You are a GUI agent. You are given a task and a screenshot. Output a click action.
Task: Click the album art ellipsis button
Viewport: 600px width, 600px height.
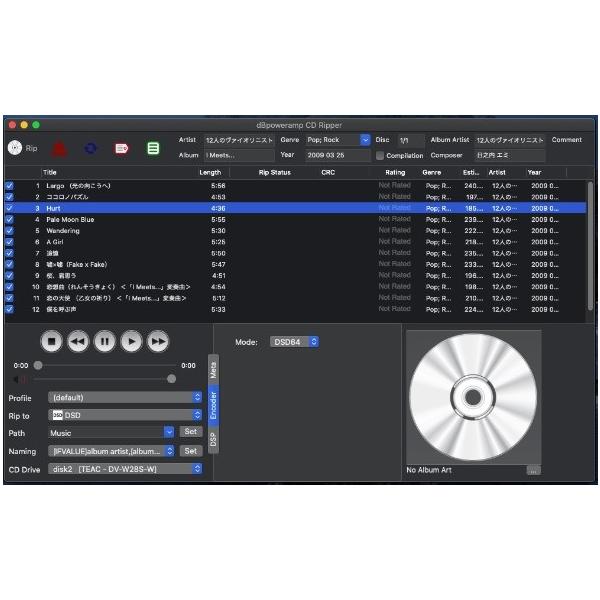coord(533,470)
